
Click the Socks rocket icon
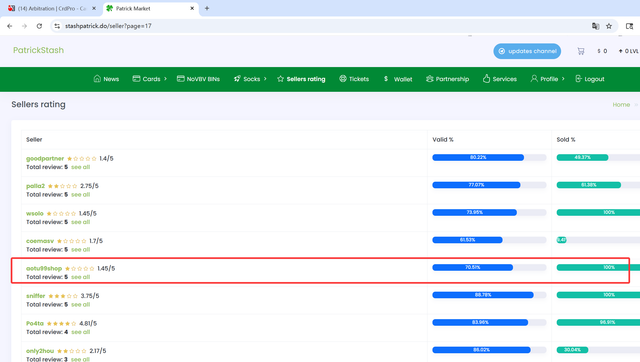pos(237,78)
